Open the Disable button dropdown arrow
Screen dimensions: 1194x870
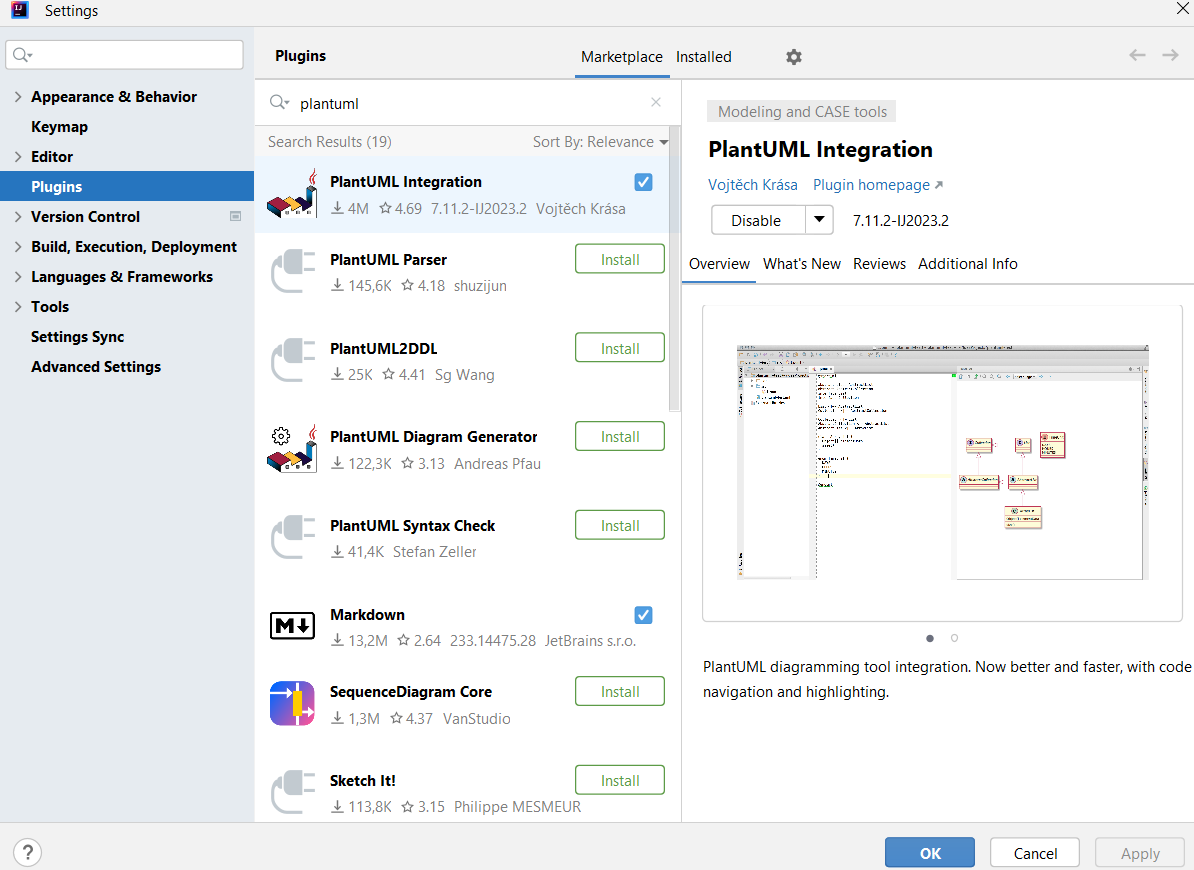pos(820,220)
